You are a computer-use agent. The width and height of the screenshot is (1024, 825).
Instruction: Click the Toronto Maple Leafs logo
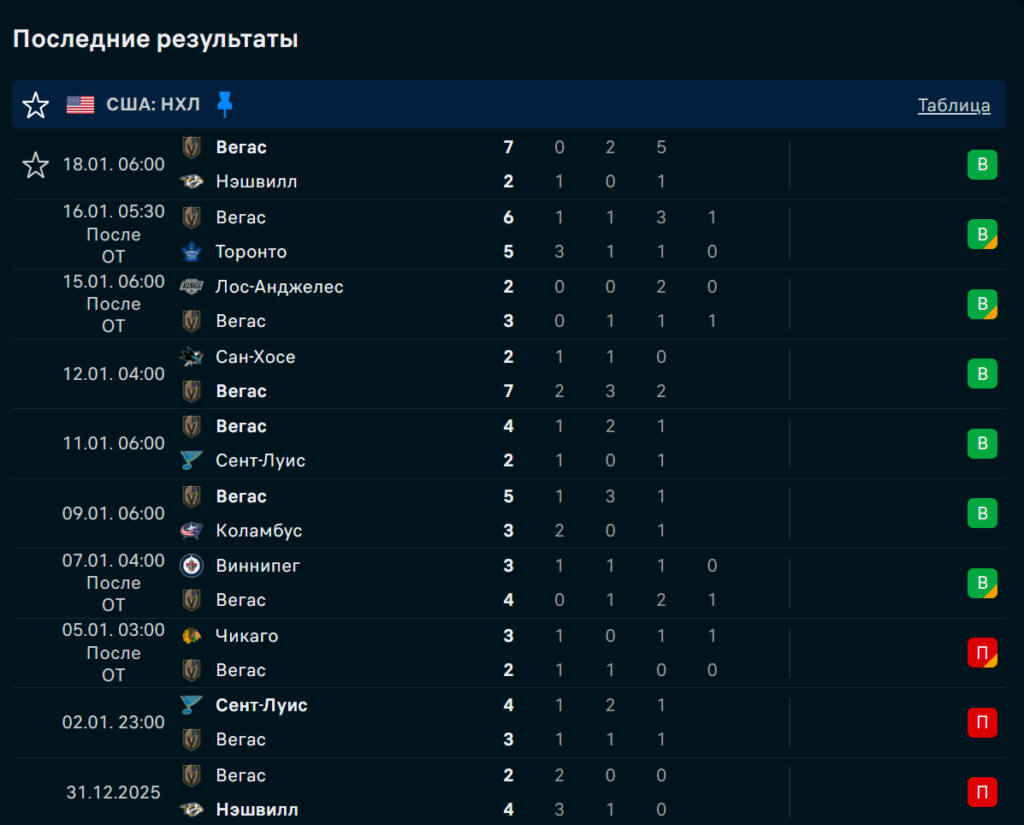(x=191, y=252)
